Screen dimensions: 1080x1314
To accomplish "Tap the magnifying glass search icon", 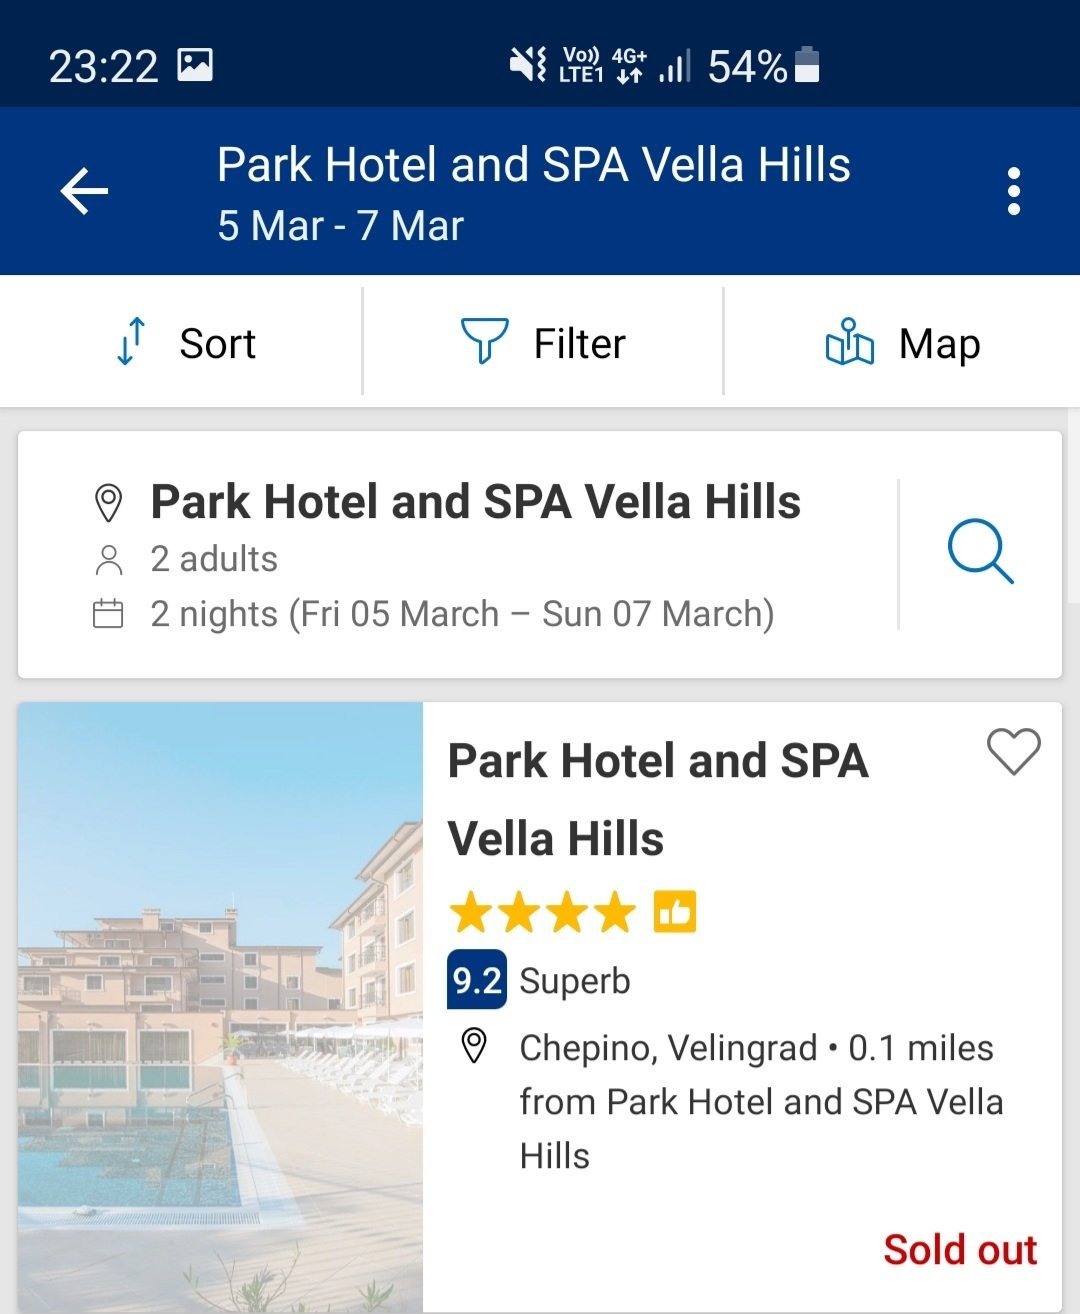I will click(x=980, y=551).
